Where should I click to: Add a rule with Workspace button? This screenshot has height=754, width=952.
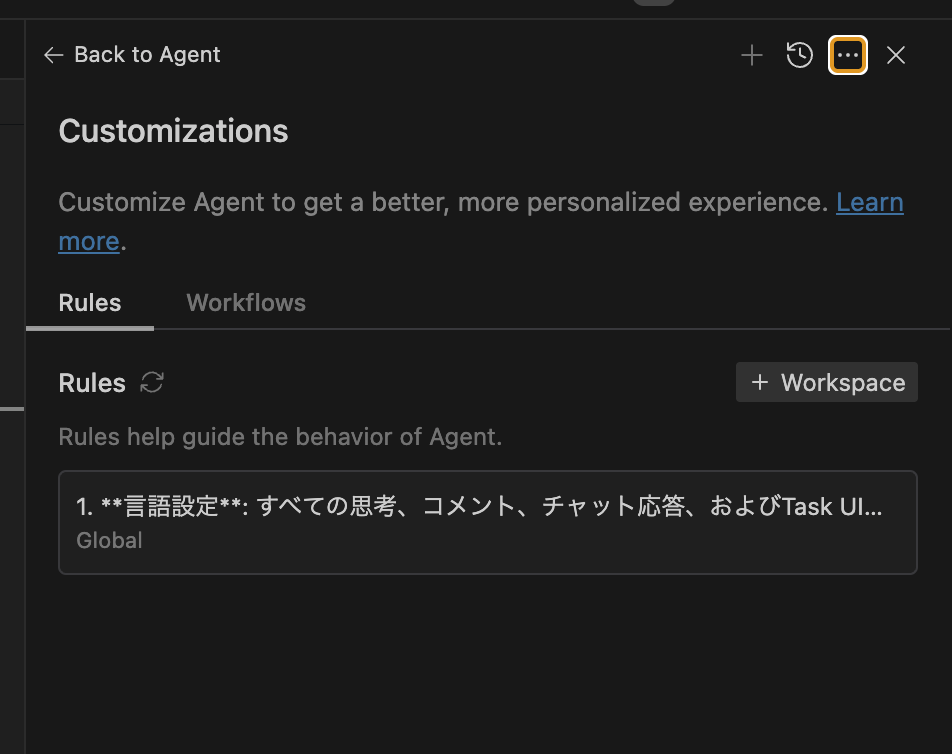[x=826, y=382]
